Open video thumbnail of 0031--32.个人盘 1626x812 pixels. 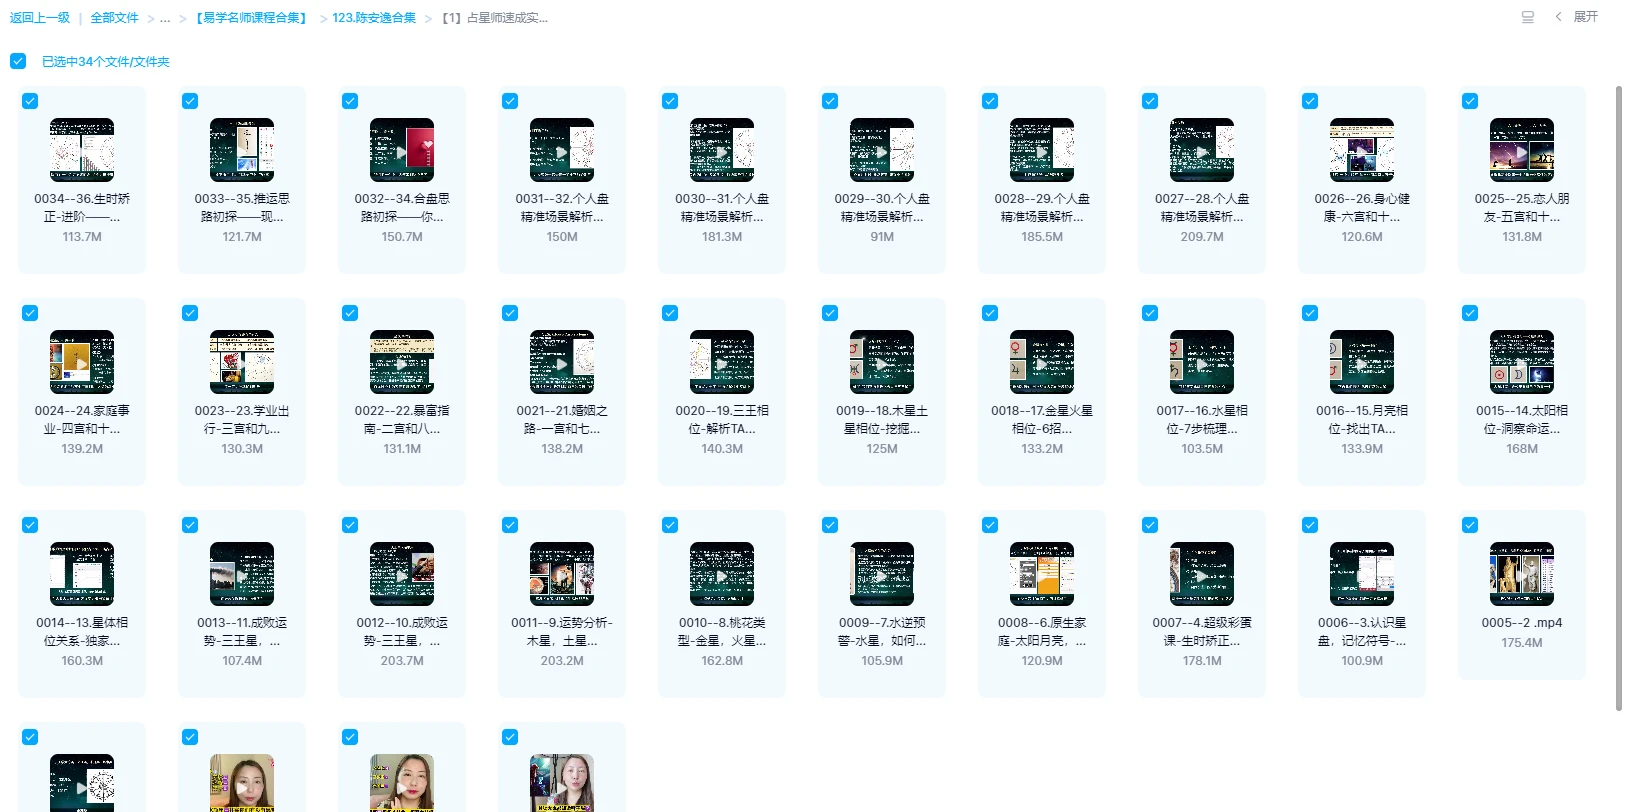click(562, 150)
